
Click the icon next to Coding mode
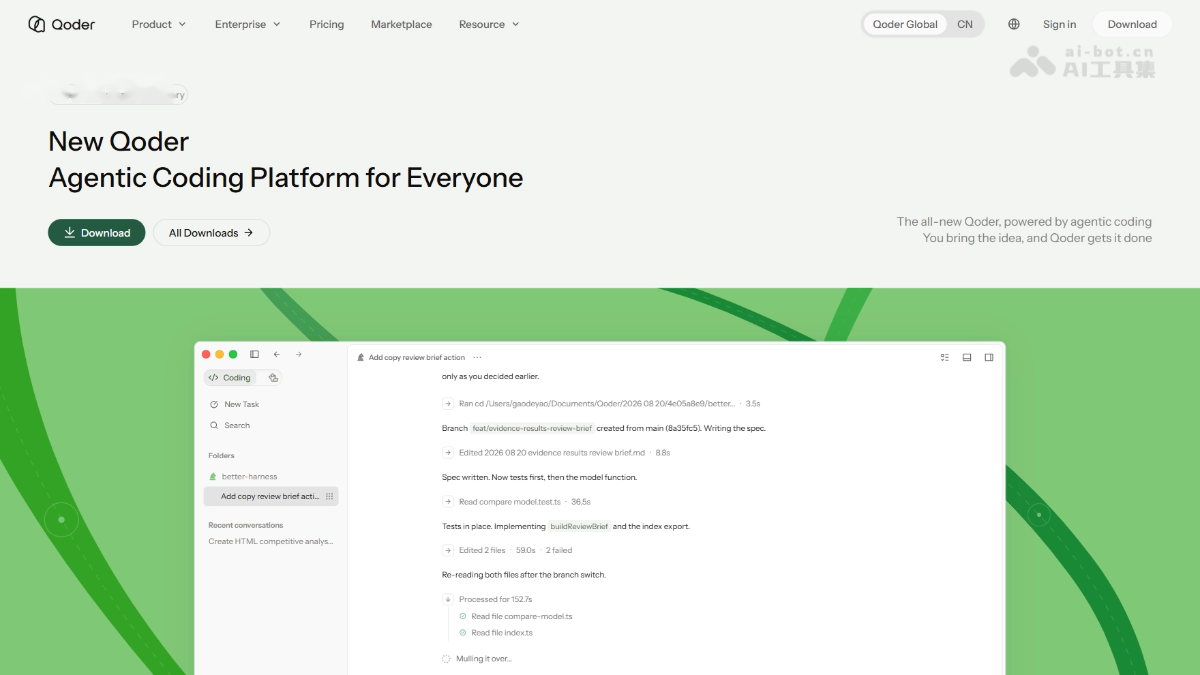[x=273, y=378]
